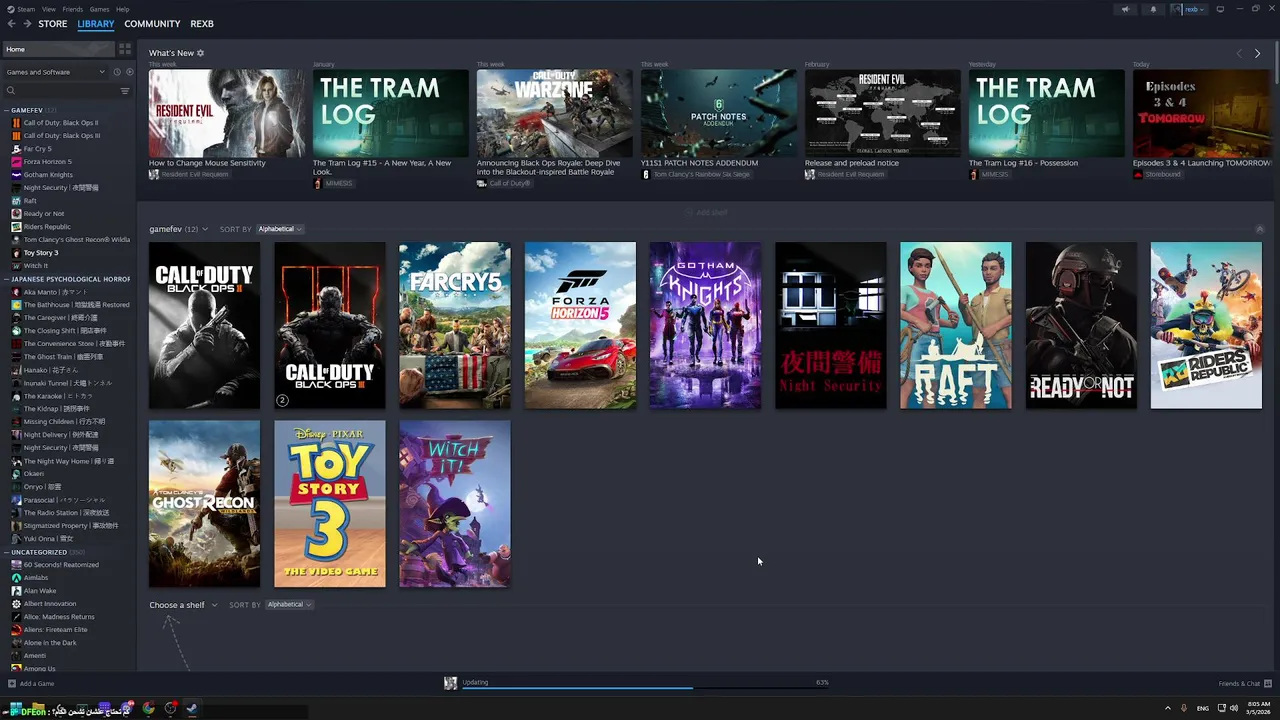Open Y11S1 Patch Notes Addendum news

718,113
